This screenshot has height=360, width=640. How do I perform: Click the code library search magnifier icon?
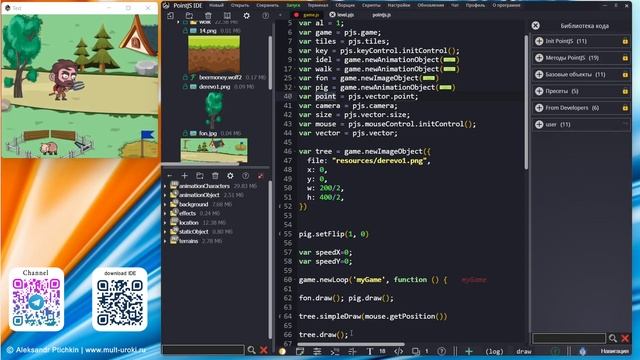(x=613, y=338)
